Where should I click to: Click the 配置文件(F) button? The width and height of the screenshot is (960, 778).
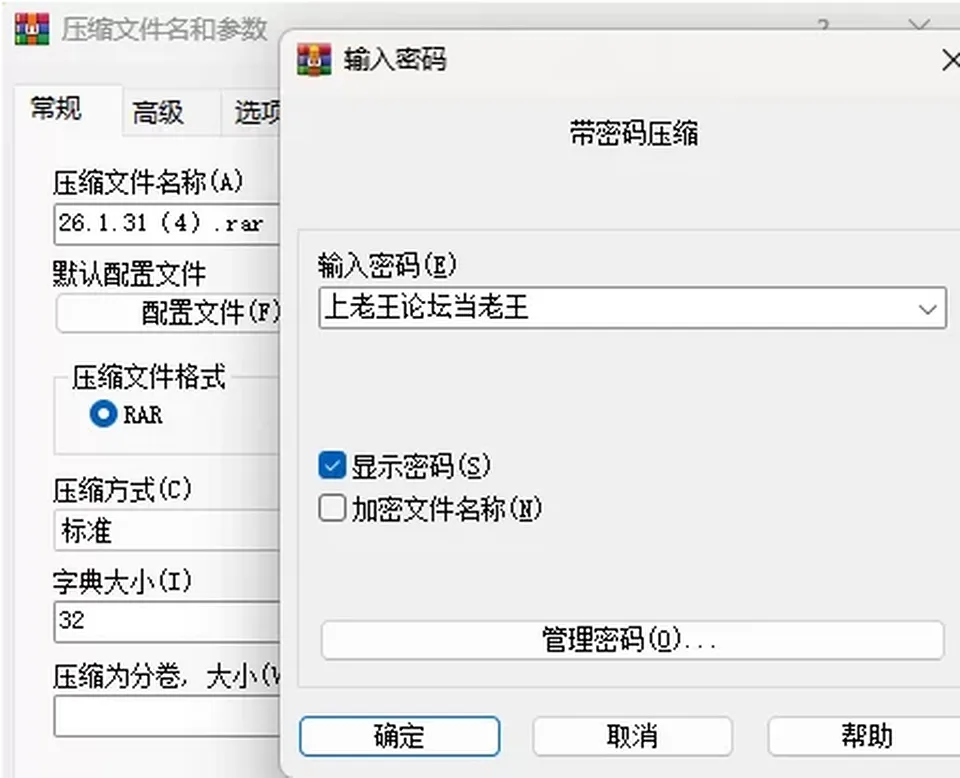pos(168,313)
